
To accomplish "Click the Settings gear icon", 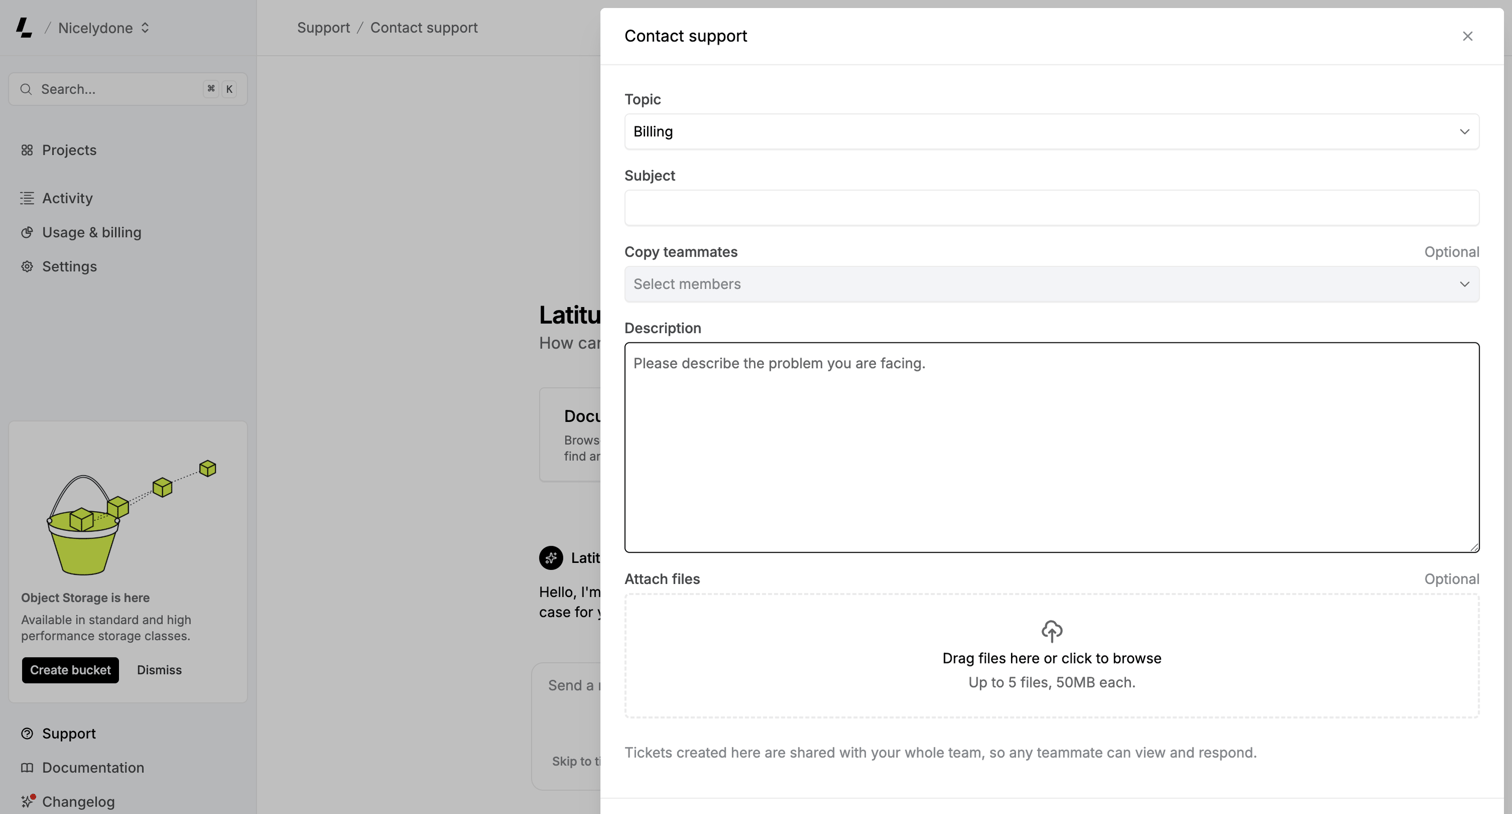I will tap(27, 266).
